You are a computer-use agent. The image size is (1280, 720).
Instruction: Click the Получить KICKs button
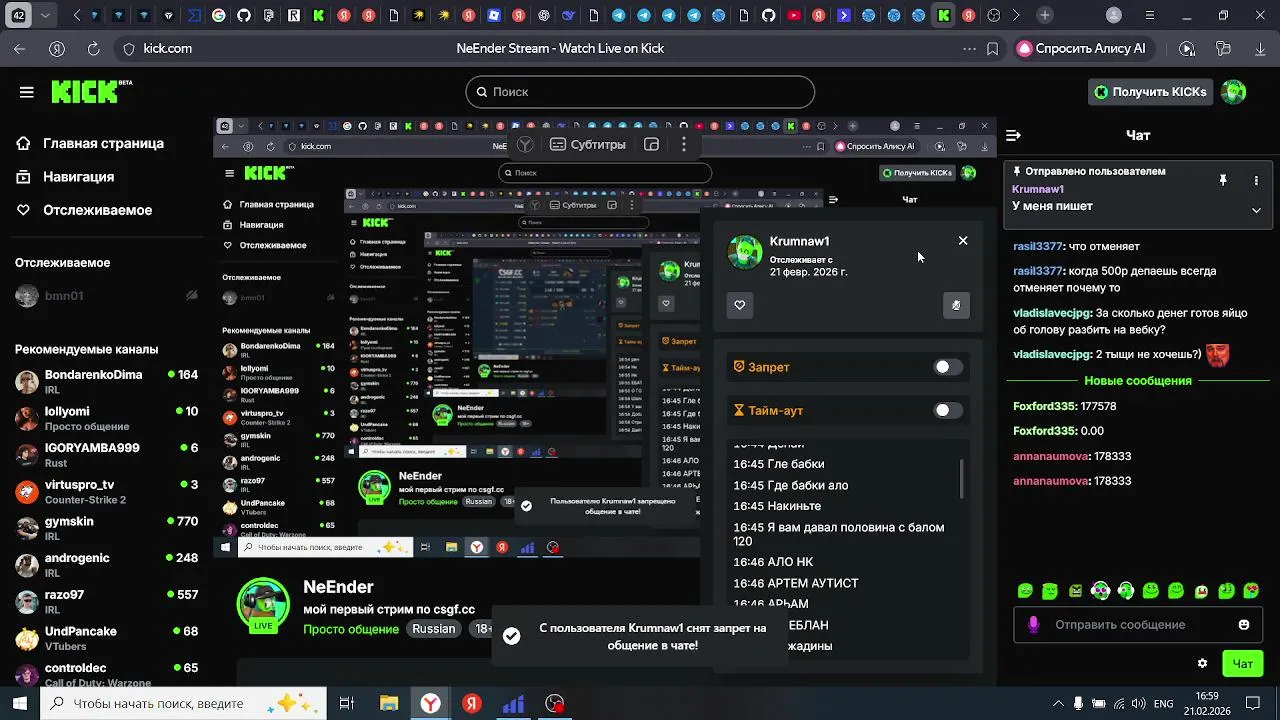pyautogui.click(x=1151, y=92)
